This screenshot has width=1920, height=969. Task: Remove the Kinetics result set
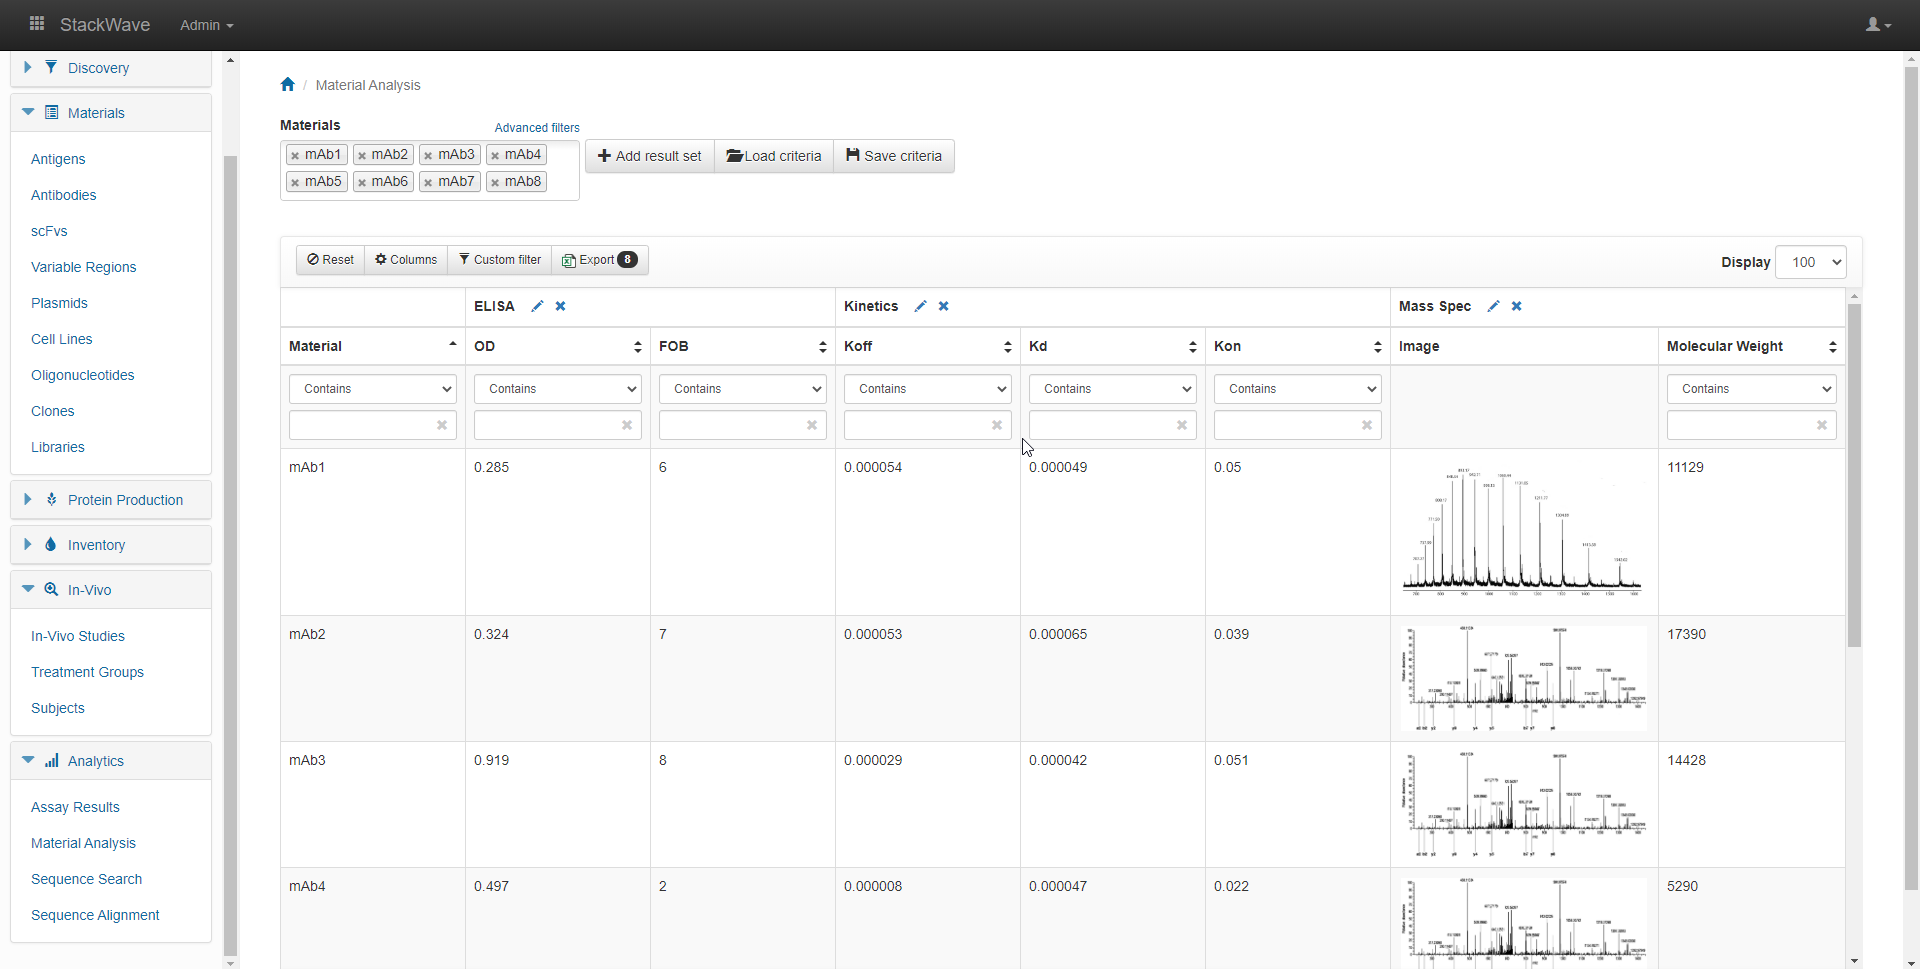pyautogui.click(x=943, y=307)
